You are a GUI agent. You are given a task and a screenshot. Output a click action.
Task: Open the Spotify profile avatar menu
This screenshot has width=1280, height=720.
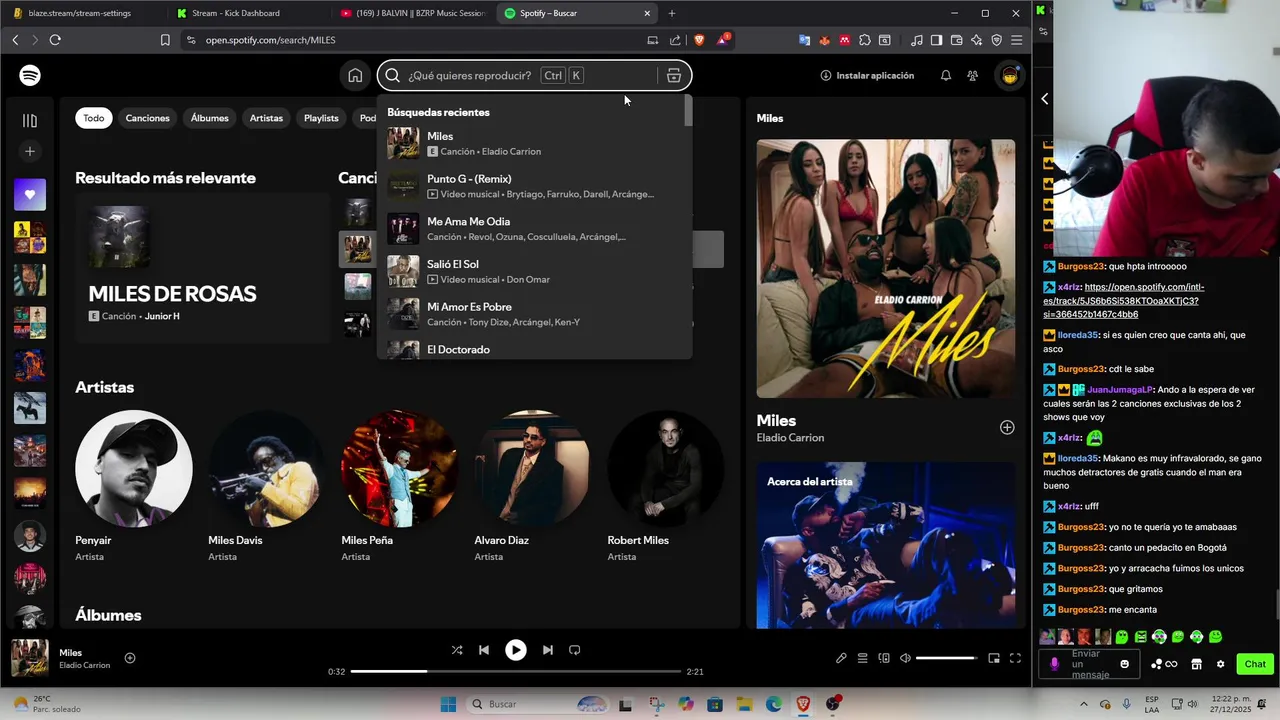pos(1010,76)
